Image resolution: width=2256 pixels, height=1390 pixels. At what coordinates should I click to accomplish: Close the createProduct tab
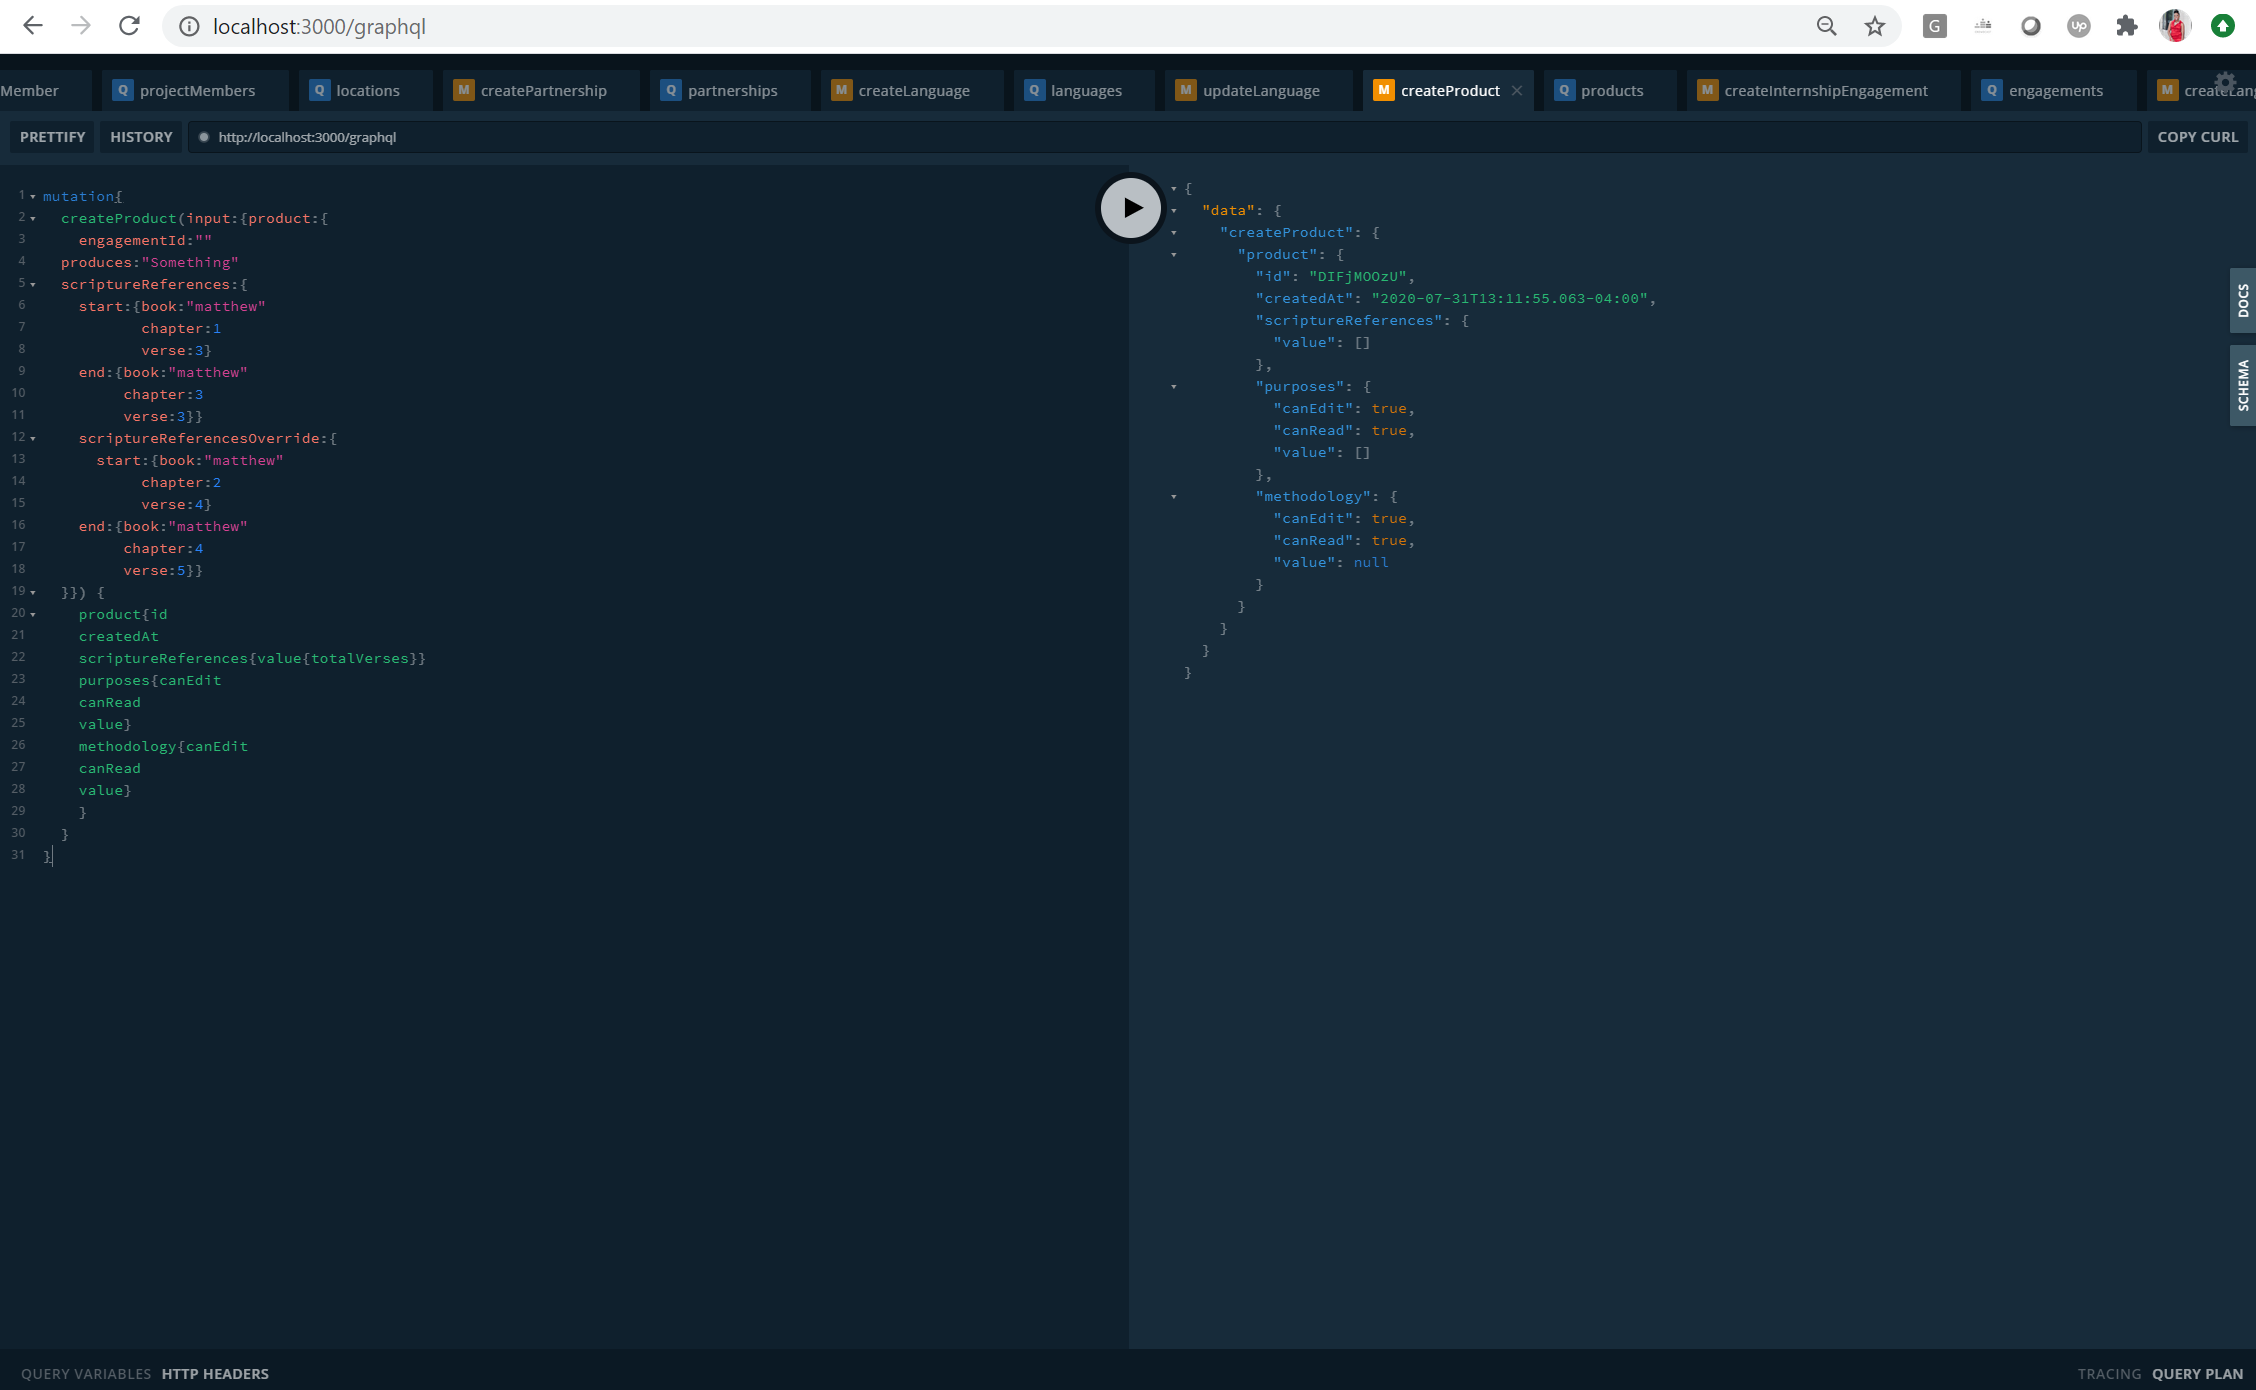tap(1517, 91)
